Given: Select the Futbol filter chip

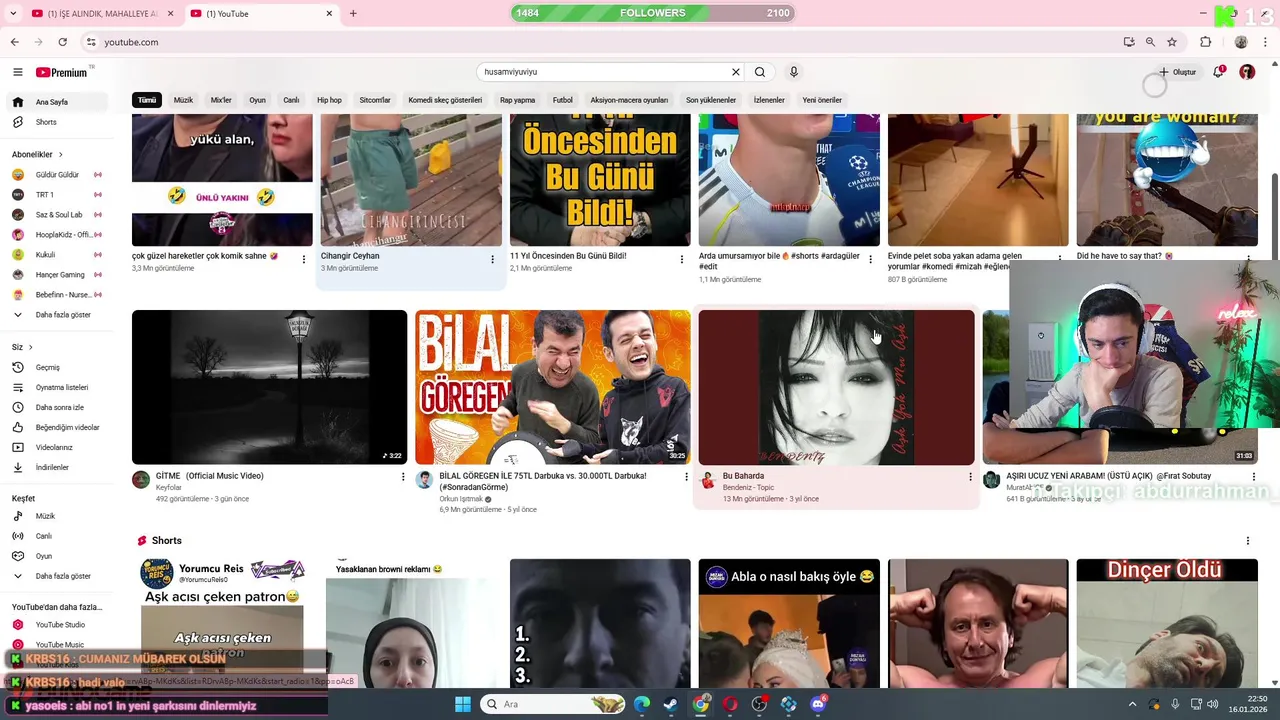Looking at the screenshot, I should (x=563, y=100).
